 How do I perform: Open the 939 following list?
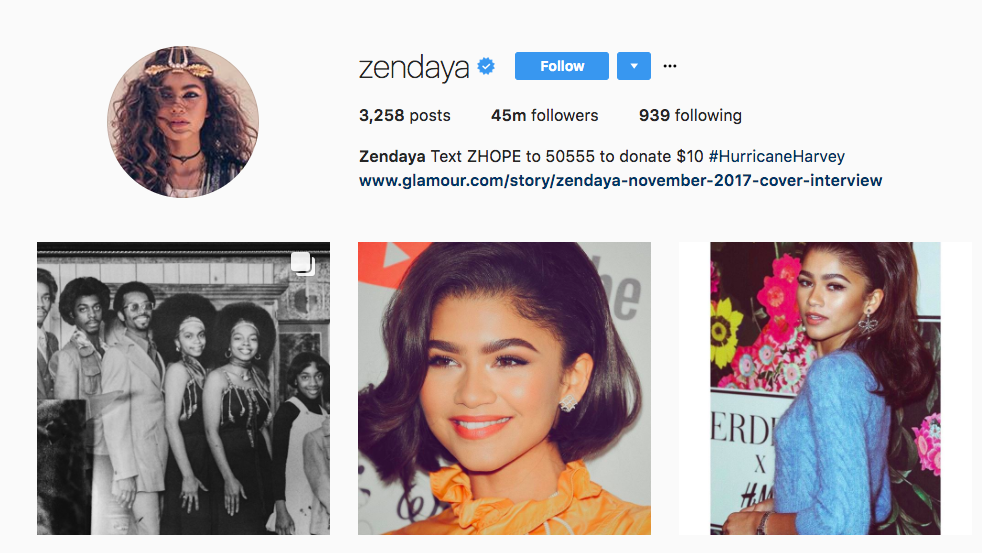(690, 115)
